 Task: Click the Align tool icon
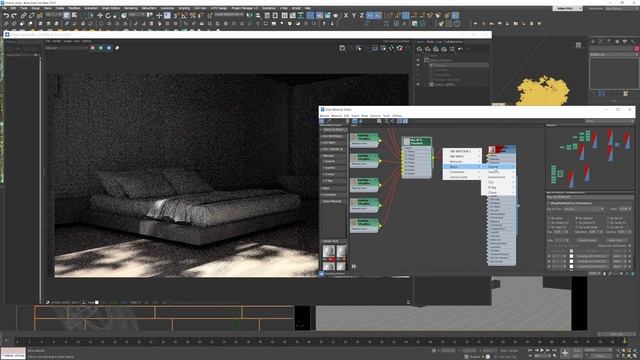(258, 16)
